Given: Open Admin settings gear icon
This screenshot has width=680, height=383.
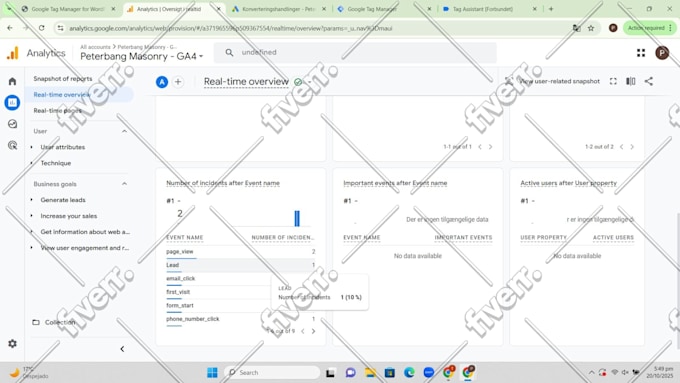Looking at the screenshot, I should click(x=12, y=344).
